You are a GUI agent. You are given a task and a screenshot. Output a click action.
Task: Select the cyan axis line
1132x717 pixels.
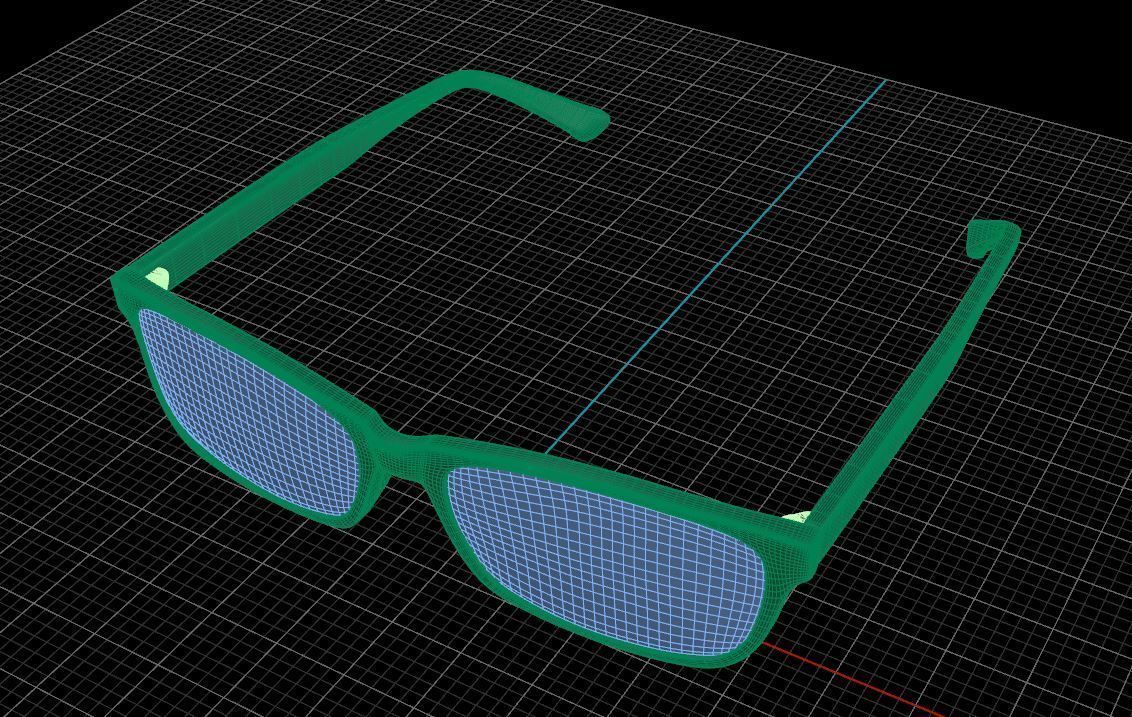(x=715, y=267)
